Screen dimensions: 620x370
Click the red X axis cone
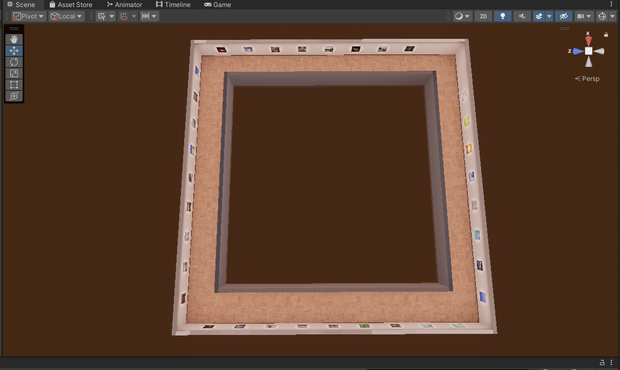click(x=588, y=41)
